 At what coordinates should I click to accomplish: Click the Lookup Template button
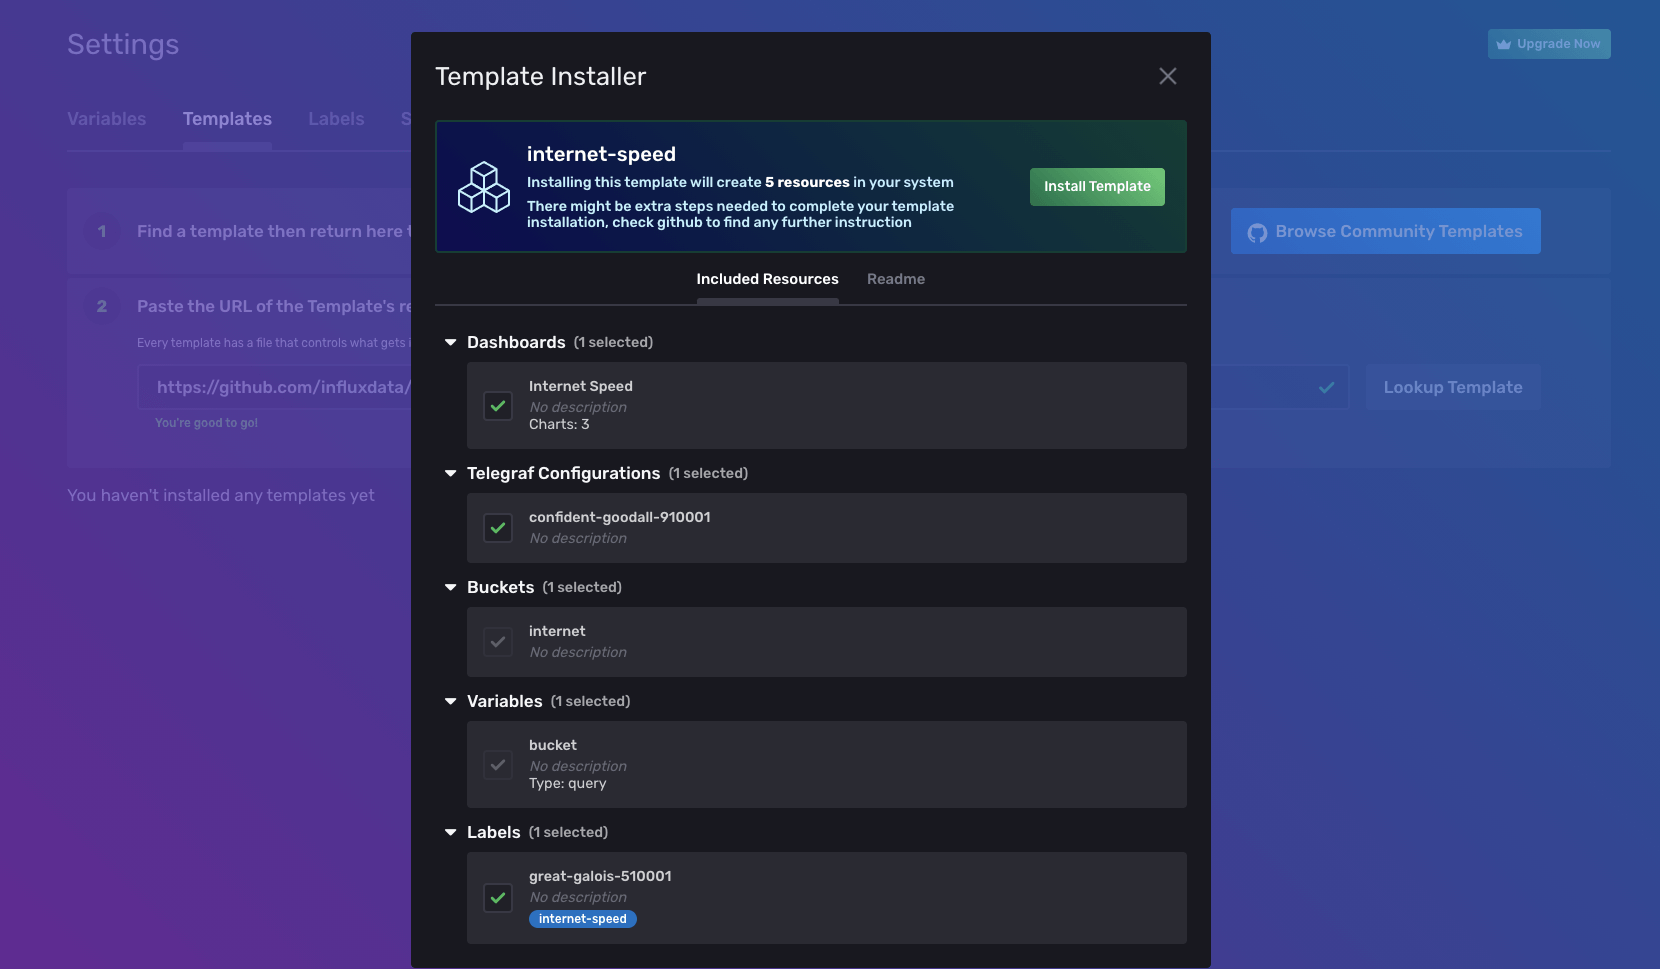pyautogui.click(x=1452, y=387)
